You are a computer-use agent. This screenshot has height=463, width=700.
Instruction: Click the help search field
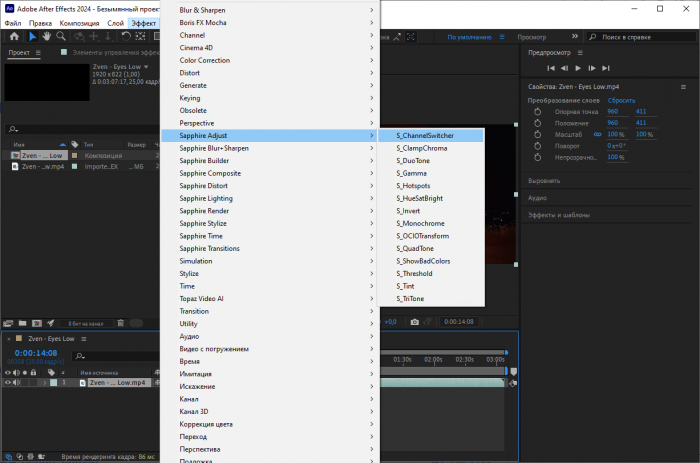point(655,37)
